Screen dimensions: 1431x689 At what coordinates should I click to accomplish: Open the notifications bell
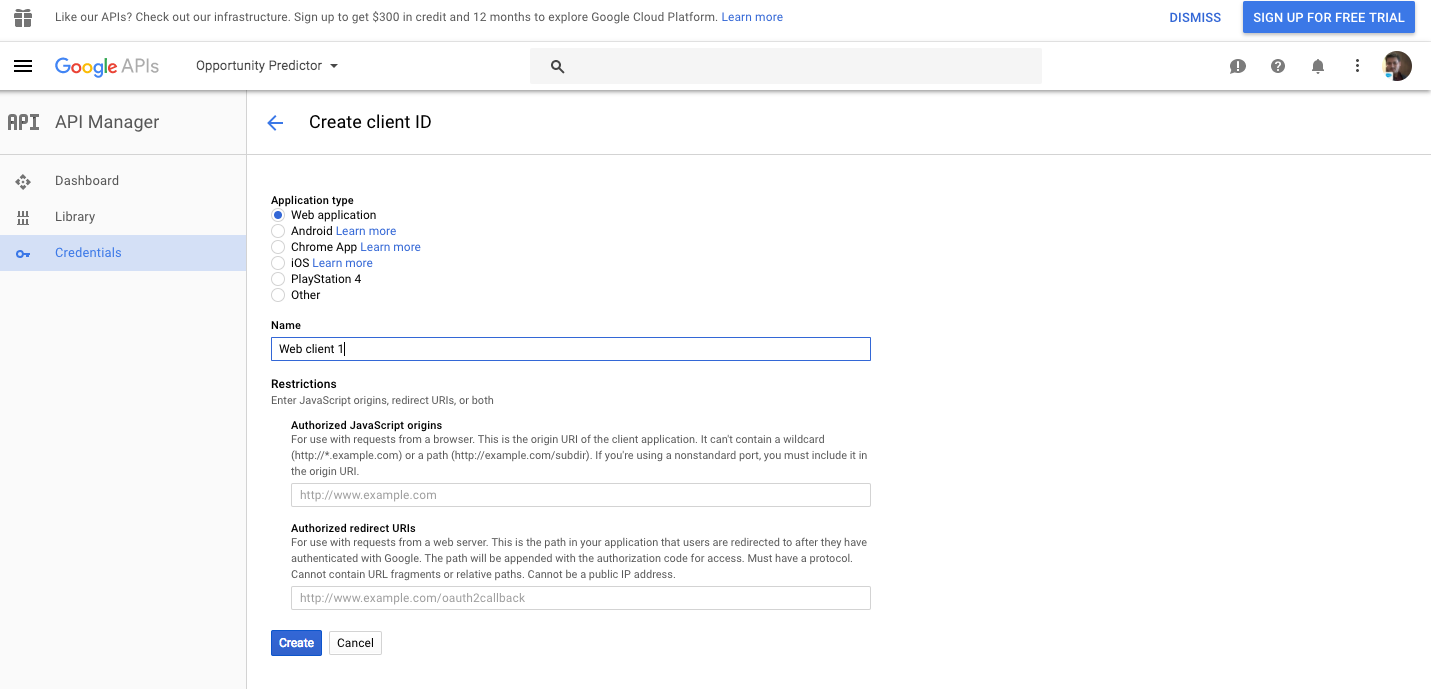[x=1318, y=66]
